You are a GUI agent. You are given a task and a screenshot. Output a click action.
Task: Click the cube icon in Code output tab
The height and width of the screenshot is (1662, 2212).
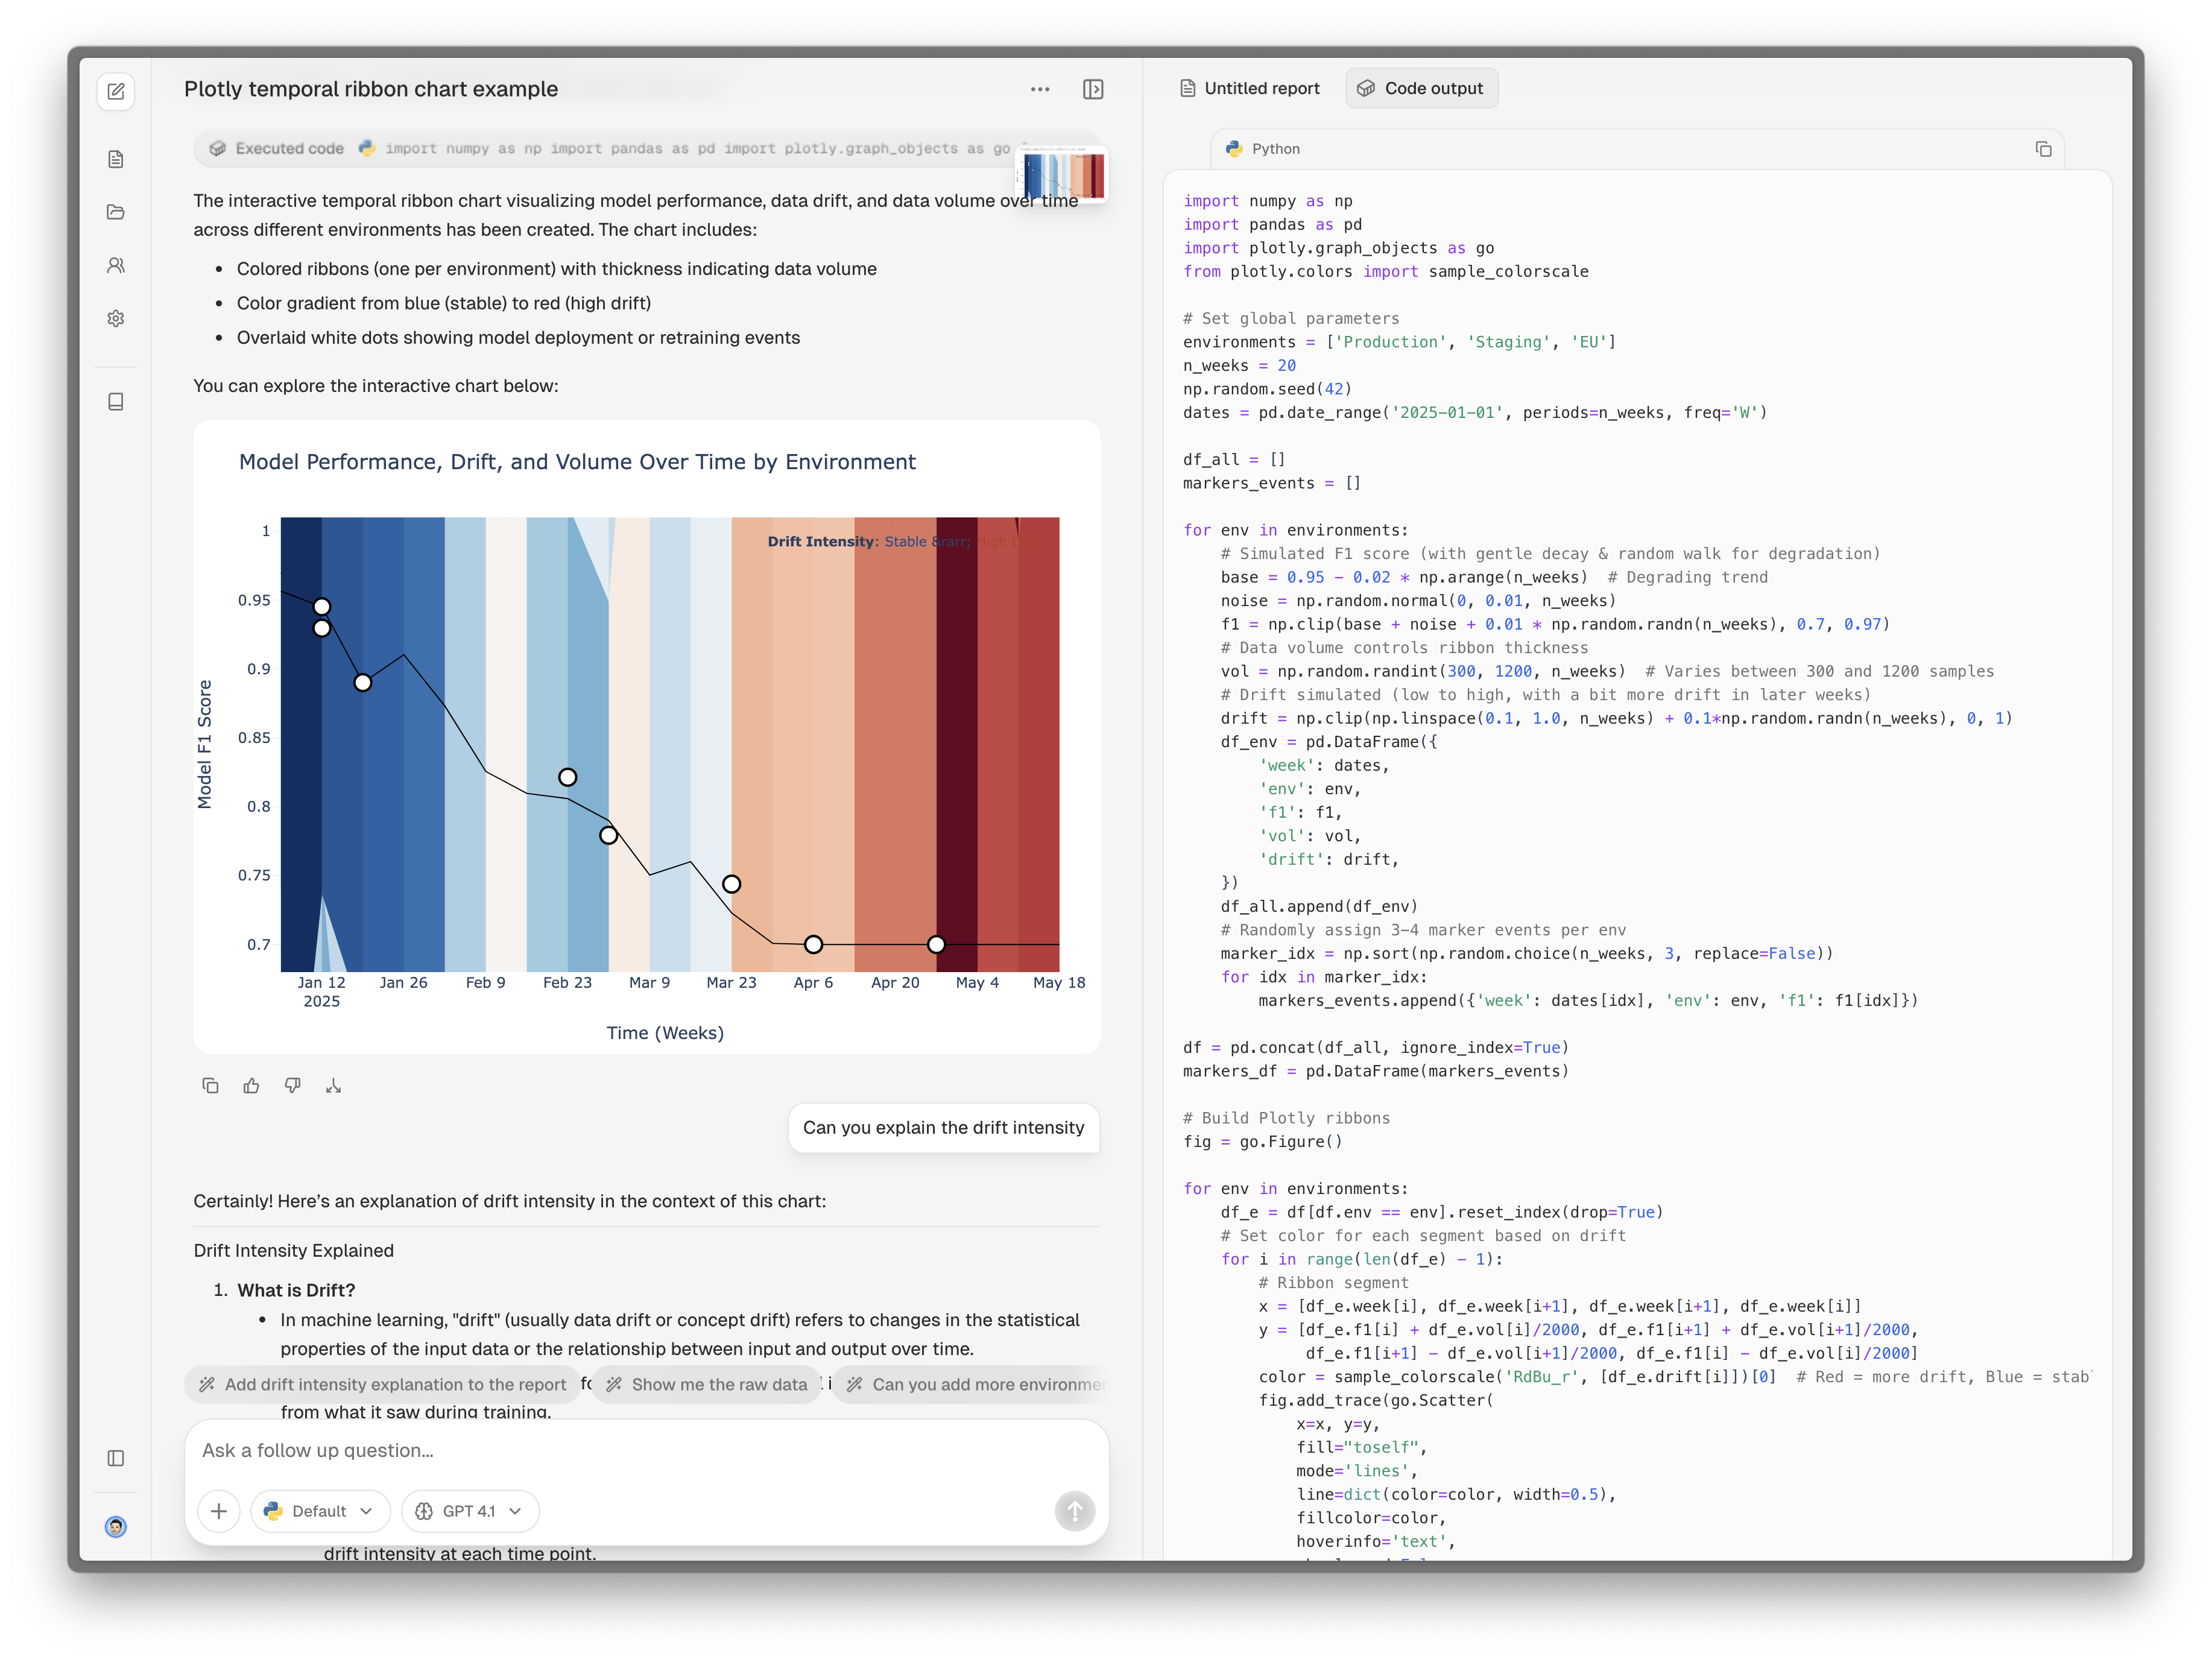click(x=1365, y=88)
